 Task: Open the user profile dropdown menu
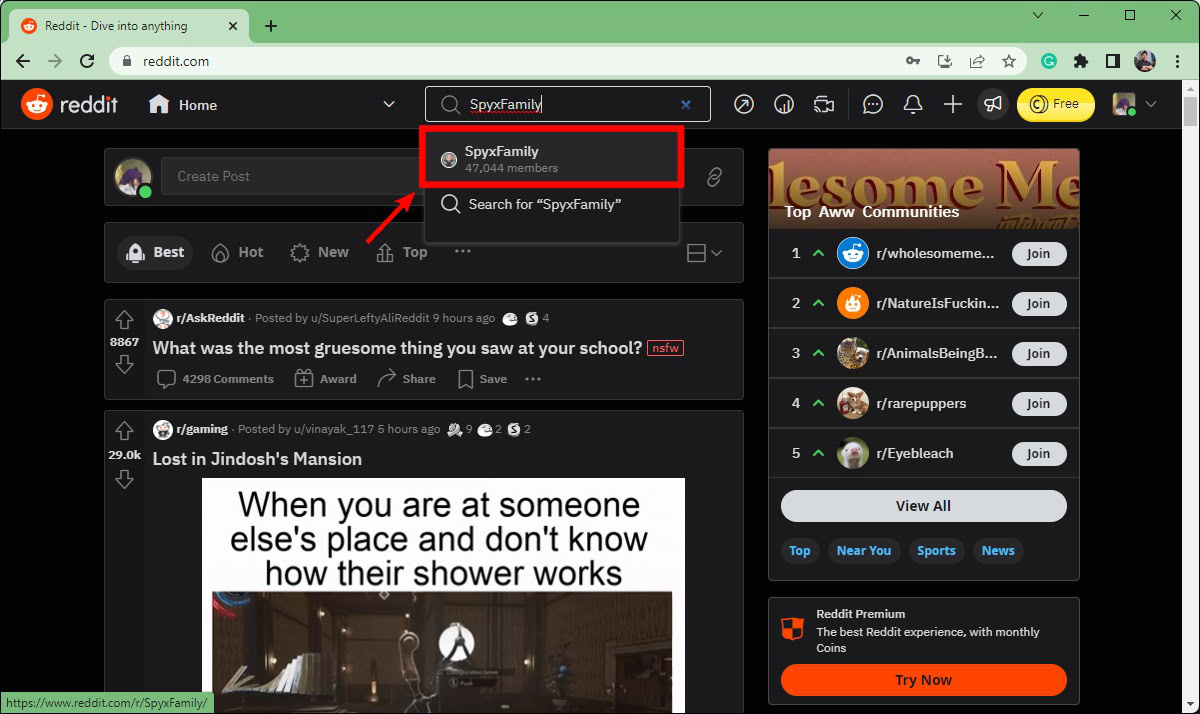[1137, 104]
